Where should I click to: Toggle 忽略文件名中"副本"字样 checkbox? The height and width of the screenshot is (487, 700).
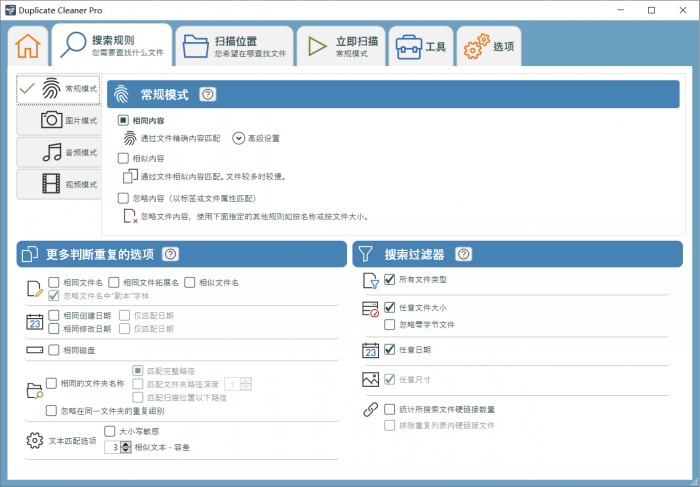54,296
